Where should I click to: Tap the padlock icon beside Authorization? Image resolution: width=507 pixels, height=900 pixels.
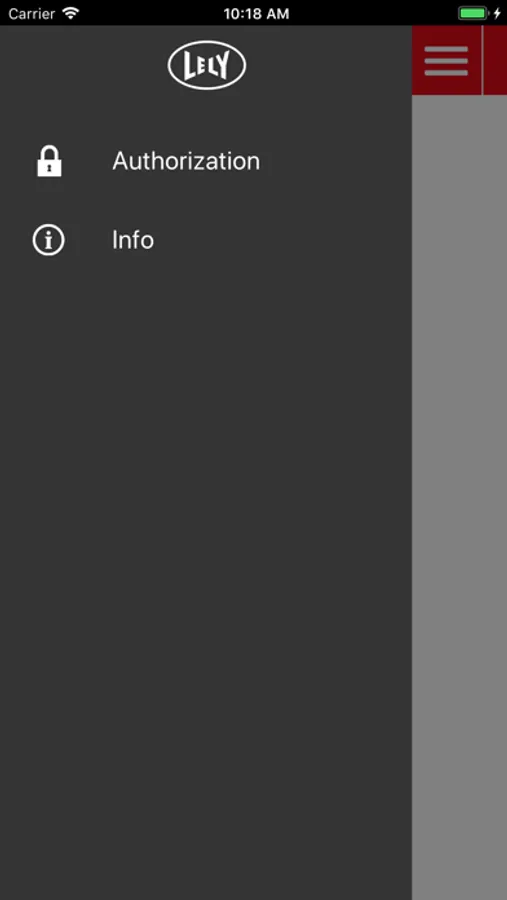49,161
